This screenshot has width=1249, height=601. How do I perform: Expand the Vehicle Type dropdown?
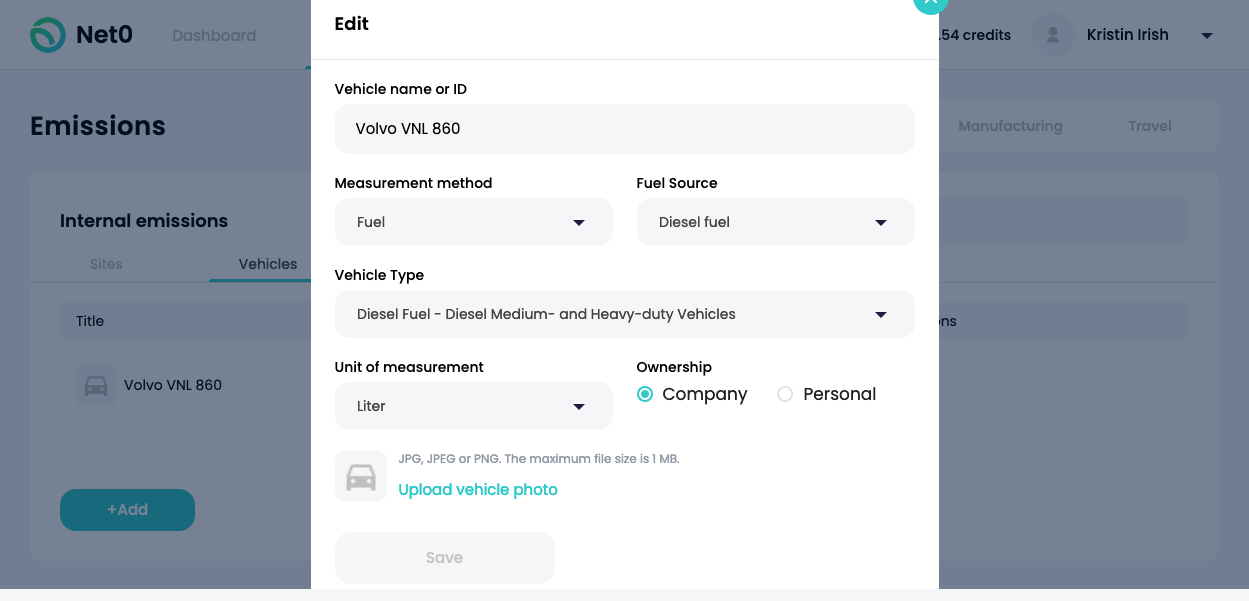(624, 314)
